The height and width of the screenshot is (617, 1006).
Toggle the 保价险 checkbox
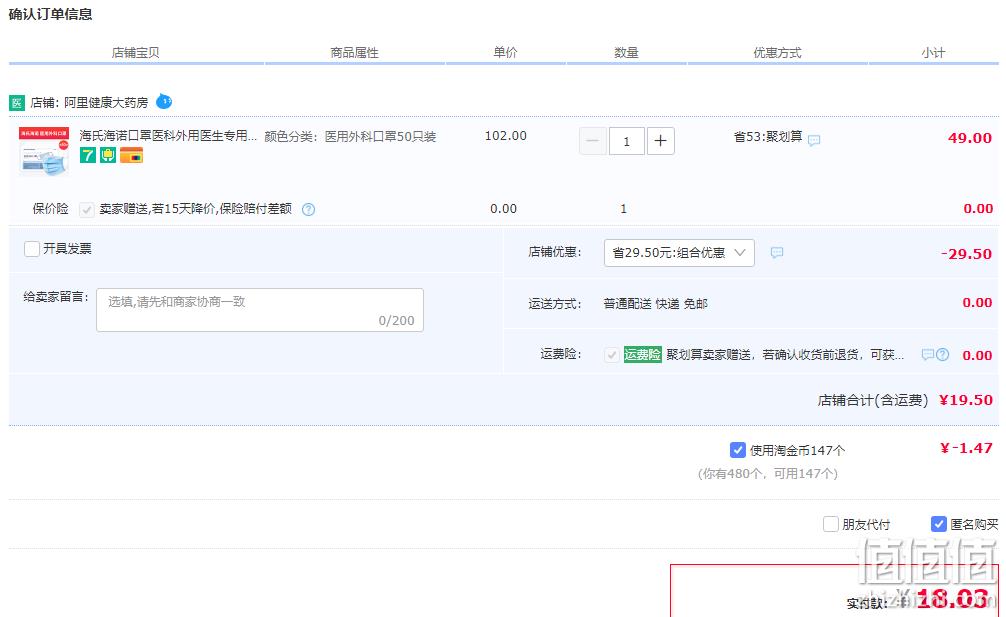pyautogui.click(x=87, y=209)
